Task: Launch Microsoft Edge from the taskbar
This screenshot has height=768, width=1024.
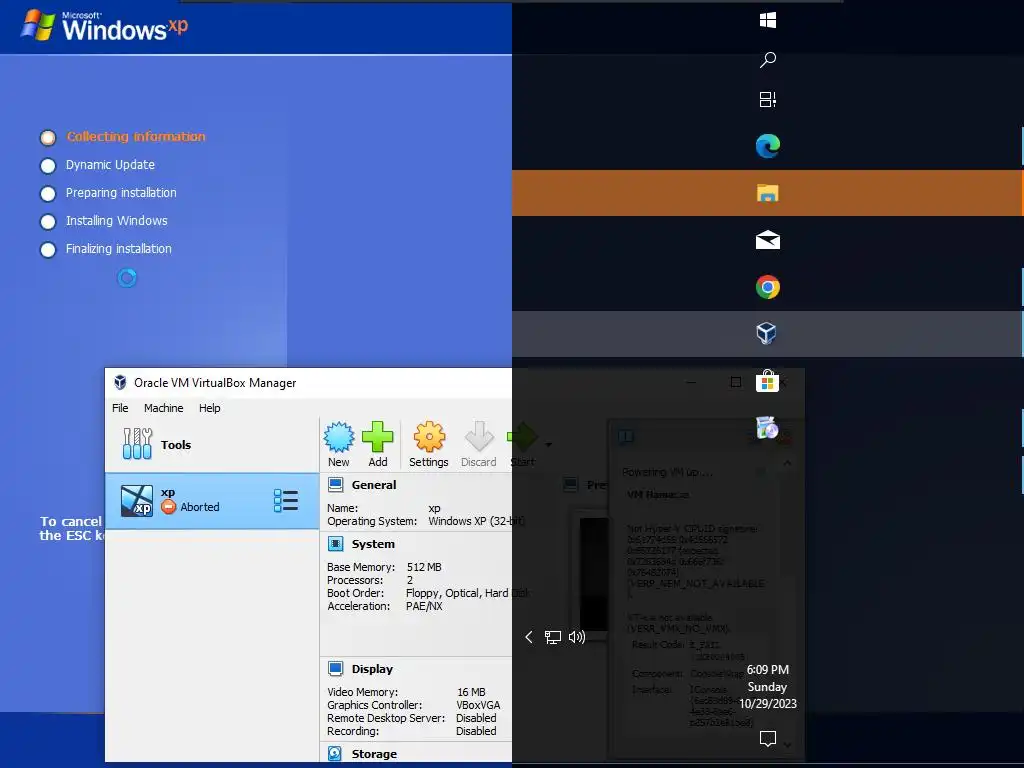Action: [x=768, y=146]
